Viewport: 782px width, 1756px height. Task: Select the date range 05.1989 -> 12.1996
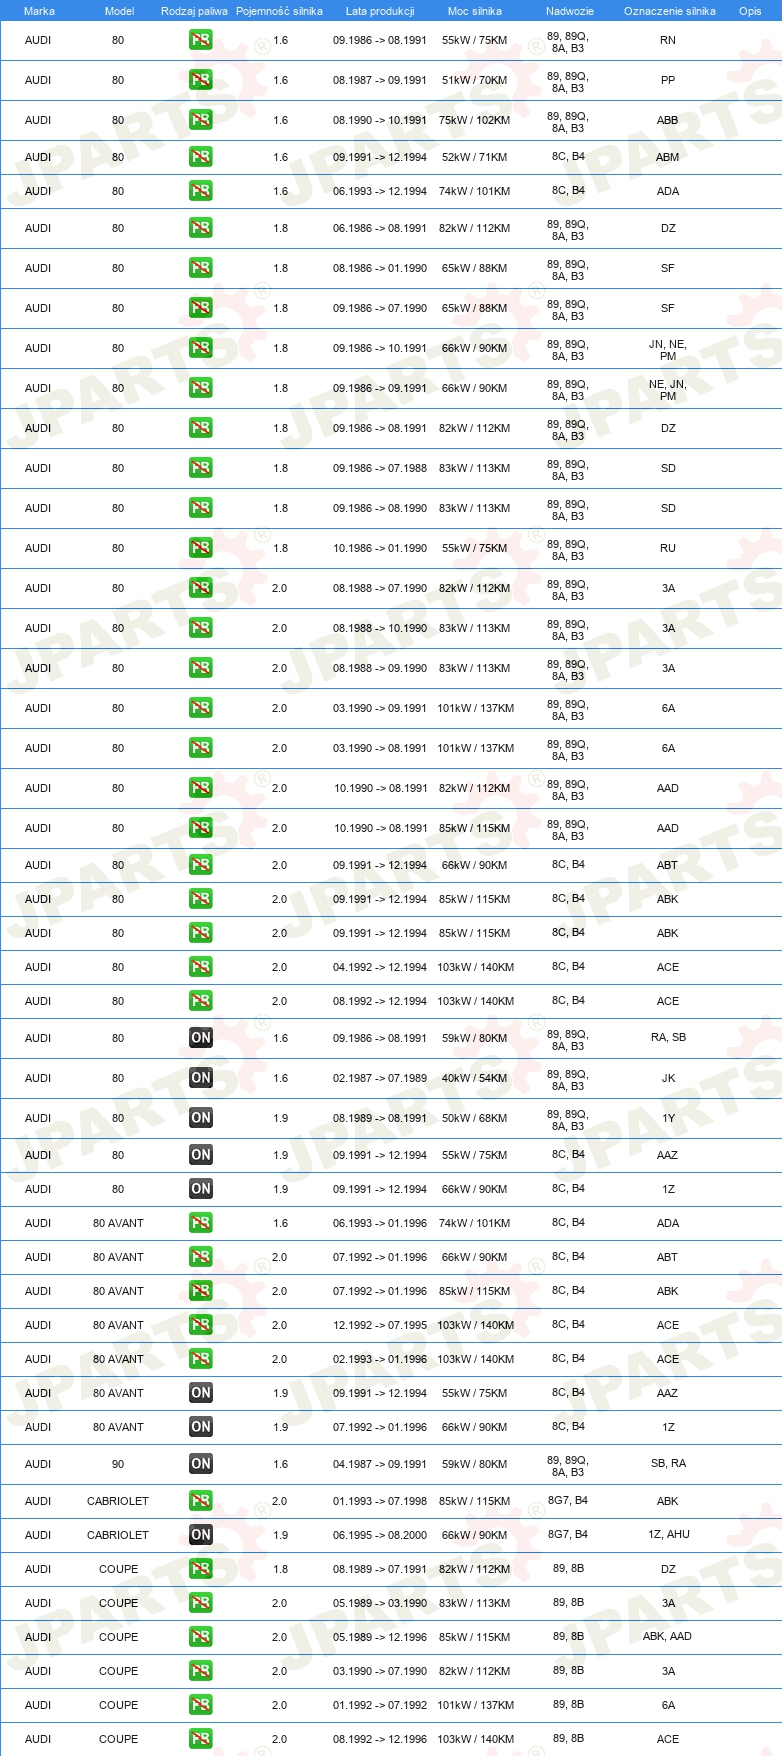380,1637
